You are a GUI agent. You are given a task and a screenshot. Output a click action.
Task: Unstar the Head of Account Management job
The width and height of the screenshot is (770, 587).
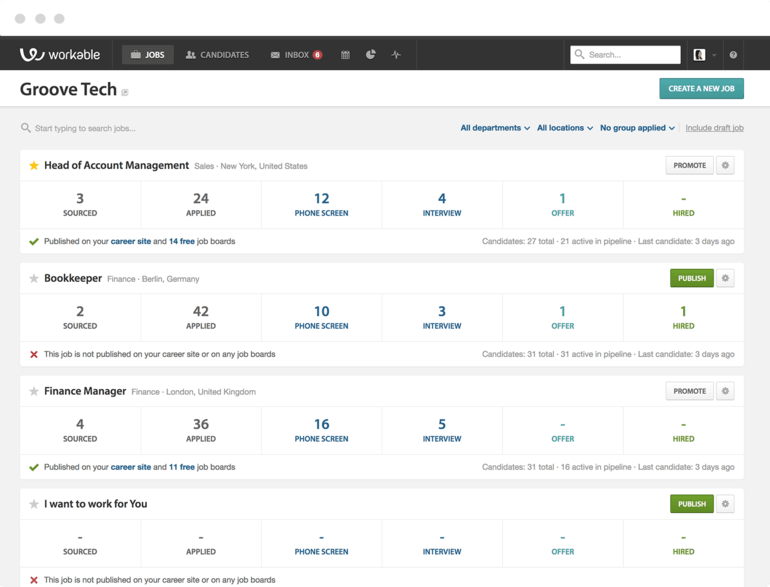34,166
